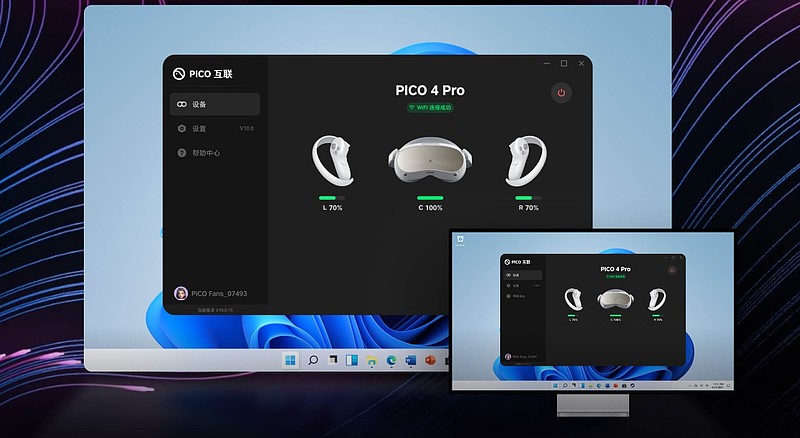The height and width of the screenshot is (438, 800).
Task: Close the large PICO 互联 window
Action: [581, 63]
